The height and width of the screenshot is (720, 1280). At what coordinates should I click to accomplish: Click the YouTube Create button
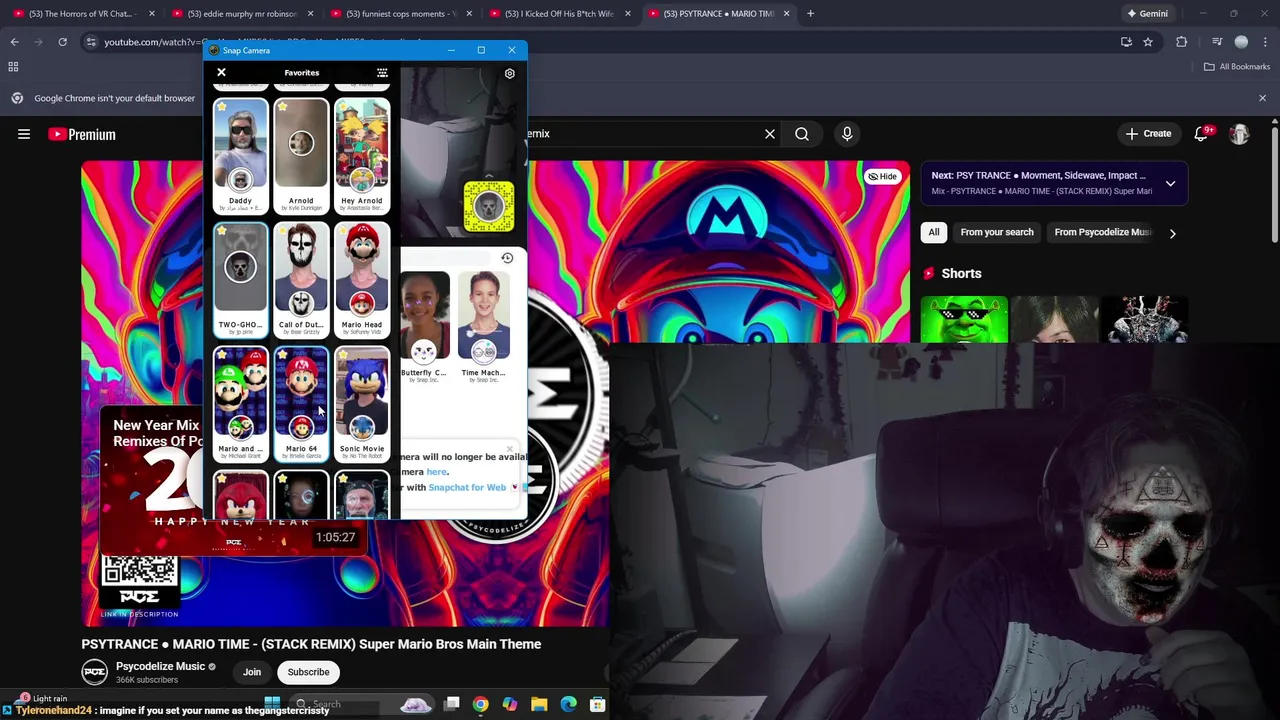click(x=1148, y=134)
